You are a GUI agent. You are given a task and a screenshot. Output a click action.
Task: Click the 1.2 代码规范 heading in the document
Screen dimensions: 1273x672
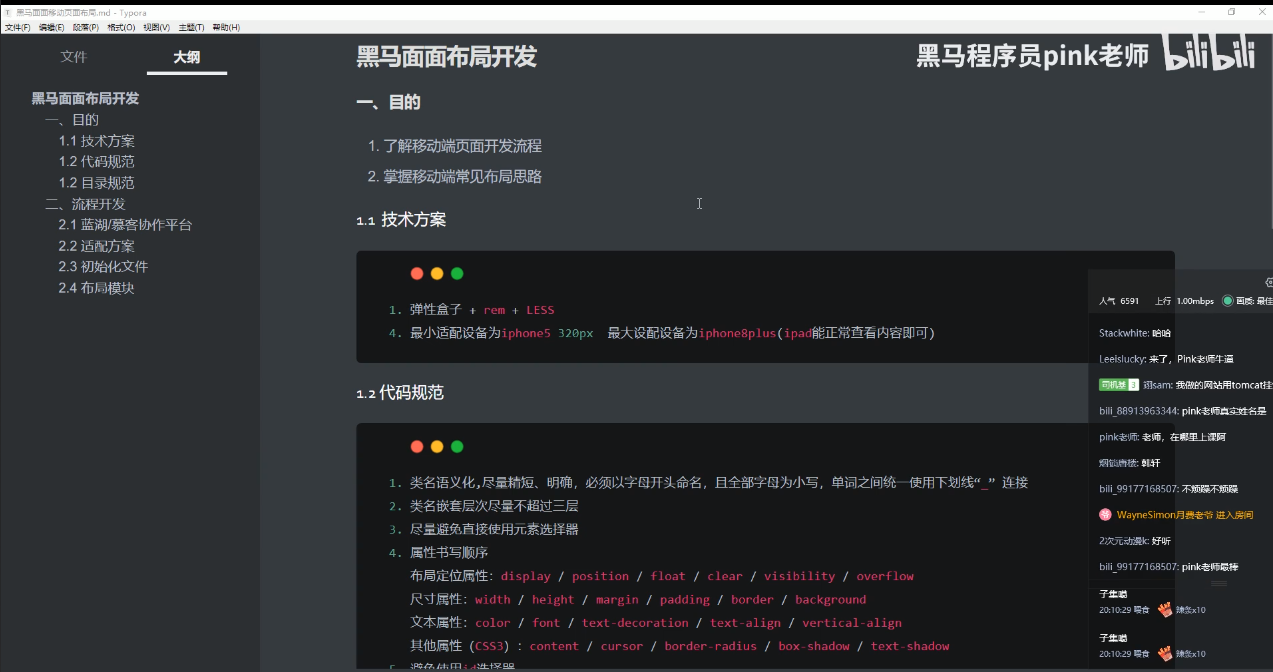pos(400,393)
